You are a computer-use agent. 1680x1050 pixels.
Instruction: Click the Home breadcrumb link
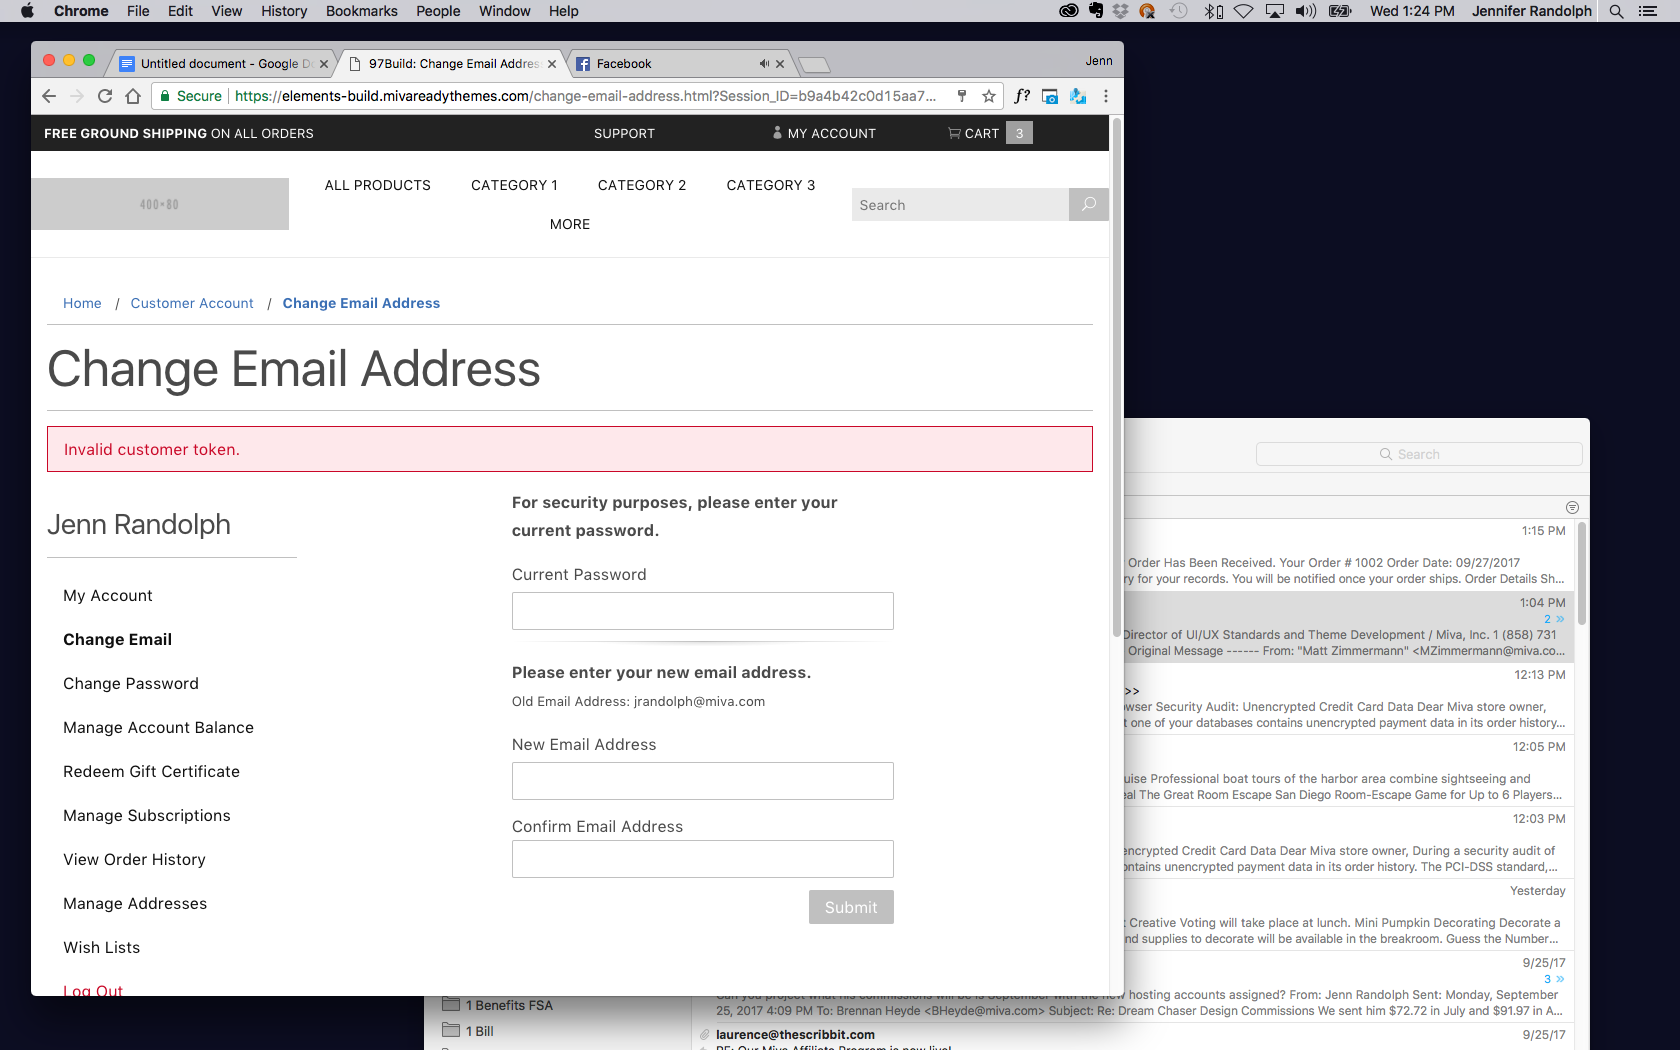click(82, 303)
